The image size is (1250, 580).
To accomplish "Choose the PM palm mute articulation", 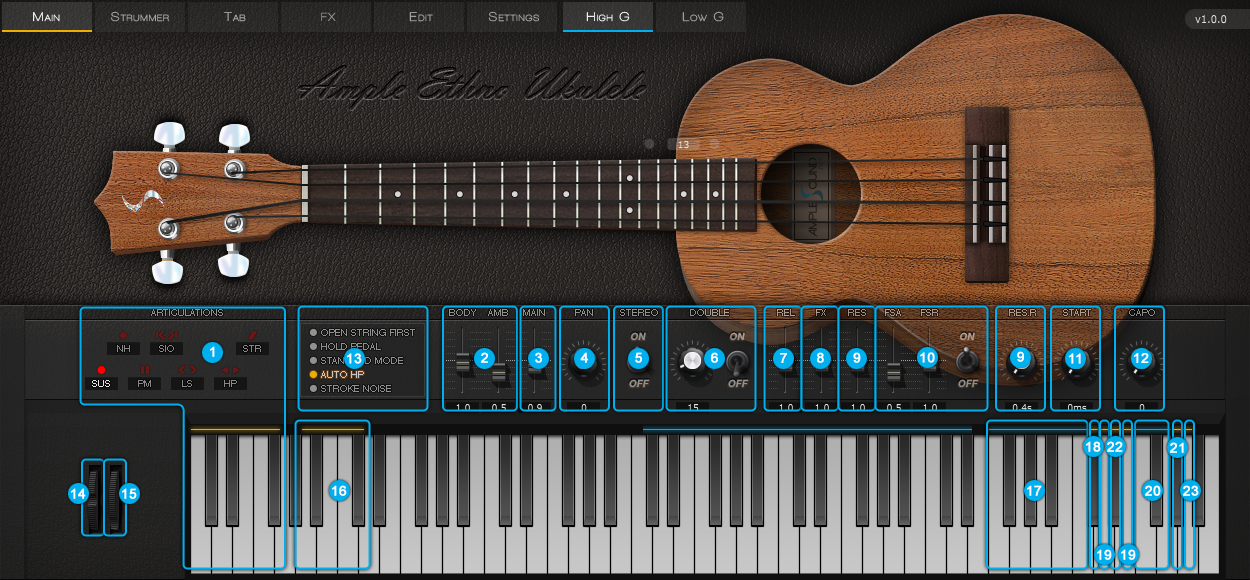I will click(144, 383).
